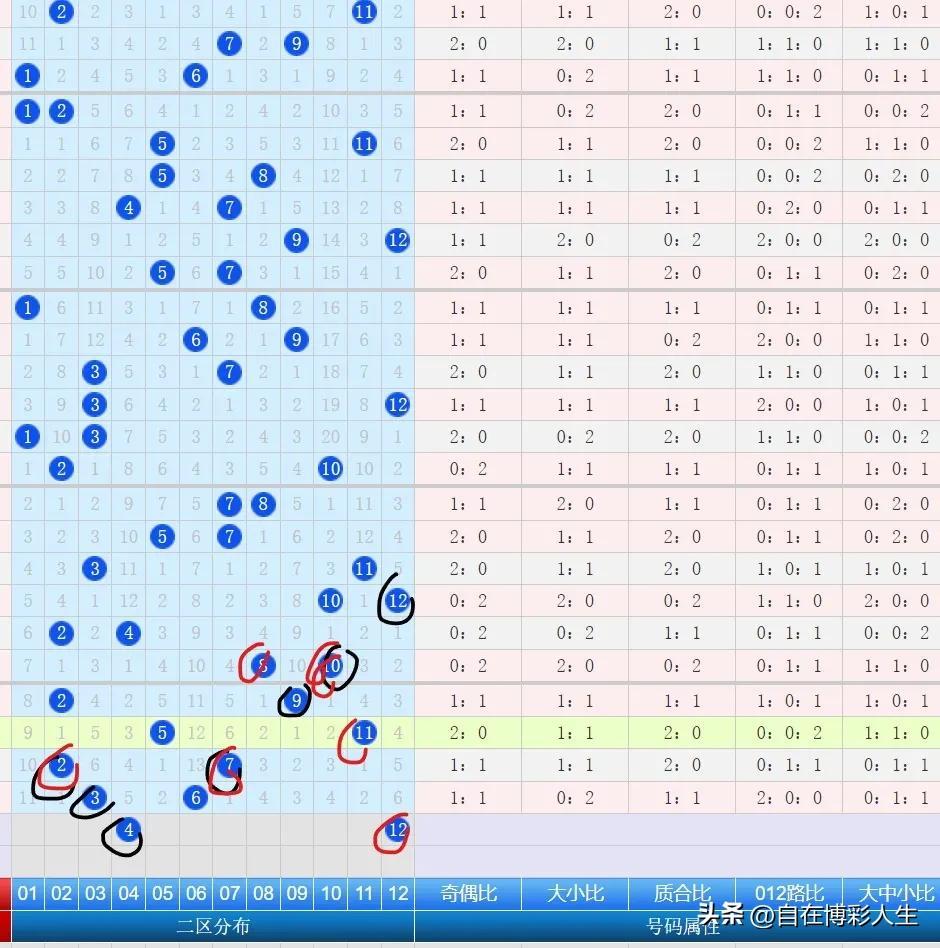Image resolution: width=940 pixels, height=948 pixels.
Task: Click the black-circled blue ball 2 near bottom
Action: [x=61, y=765]
